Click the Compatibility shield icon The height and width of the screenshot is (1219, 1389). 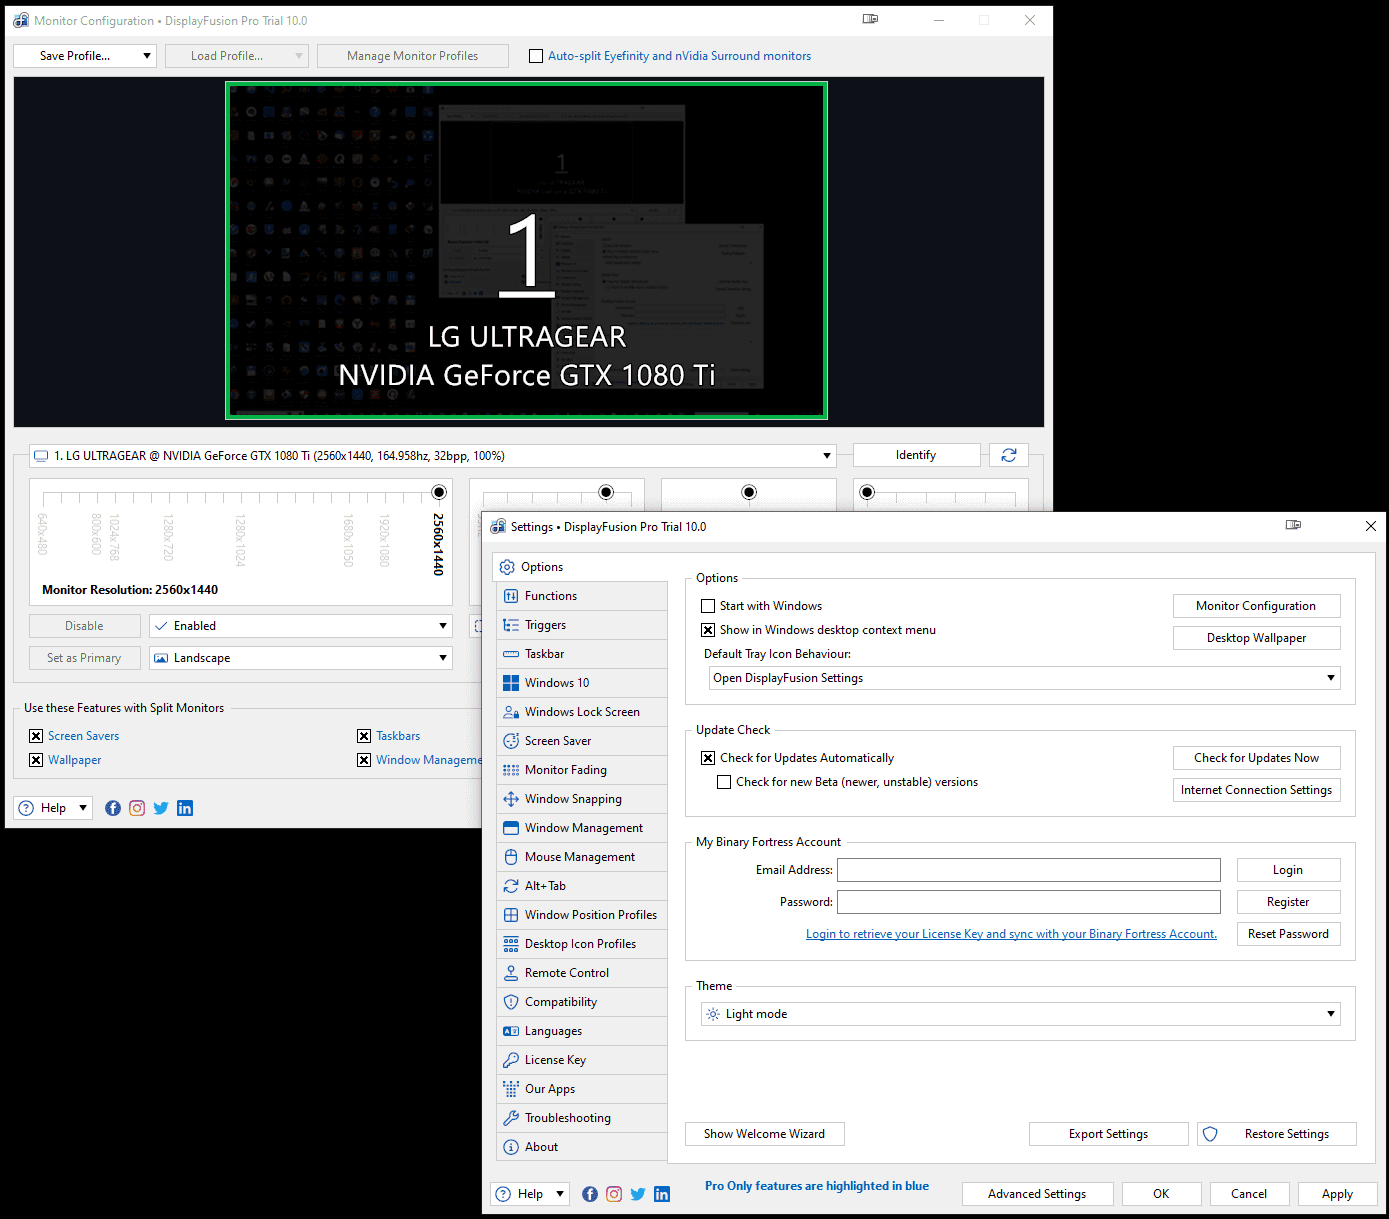(x=511, y=1002)
